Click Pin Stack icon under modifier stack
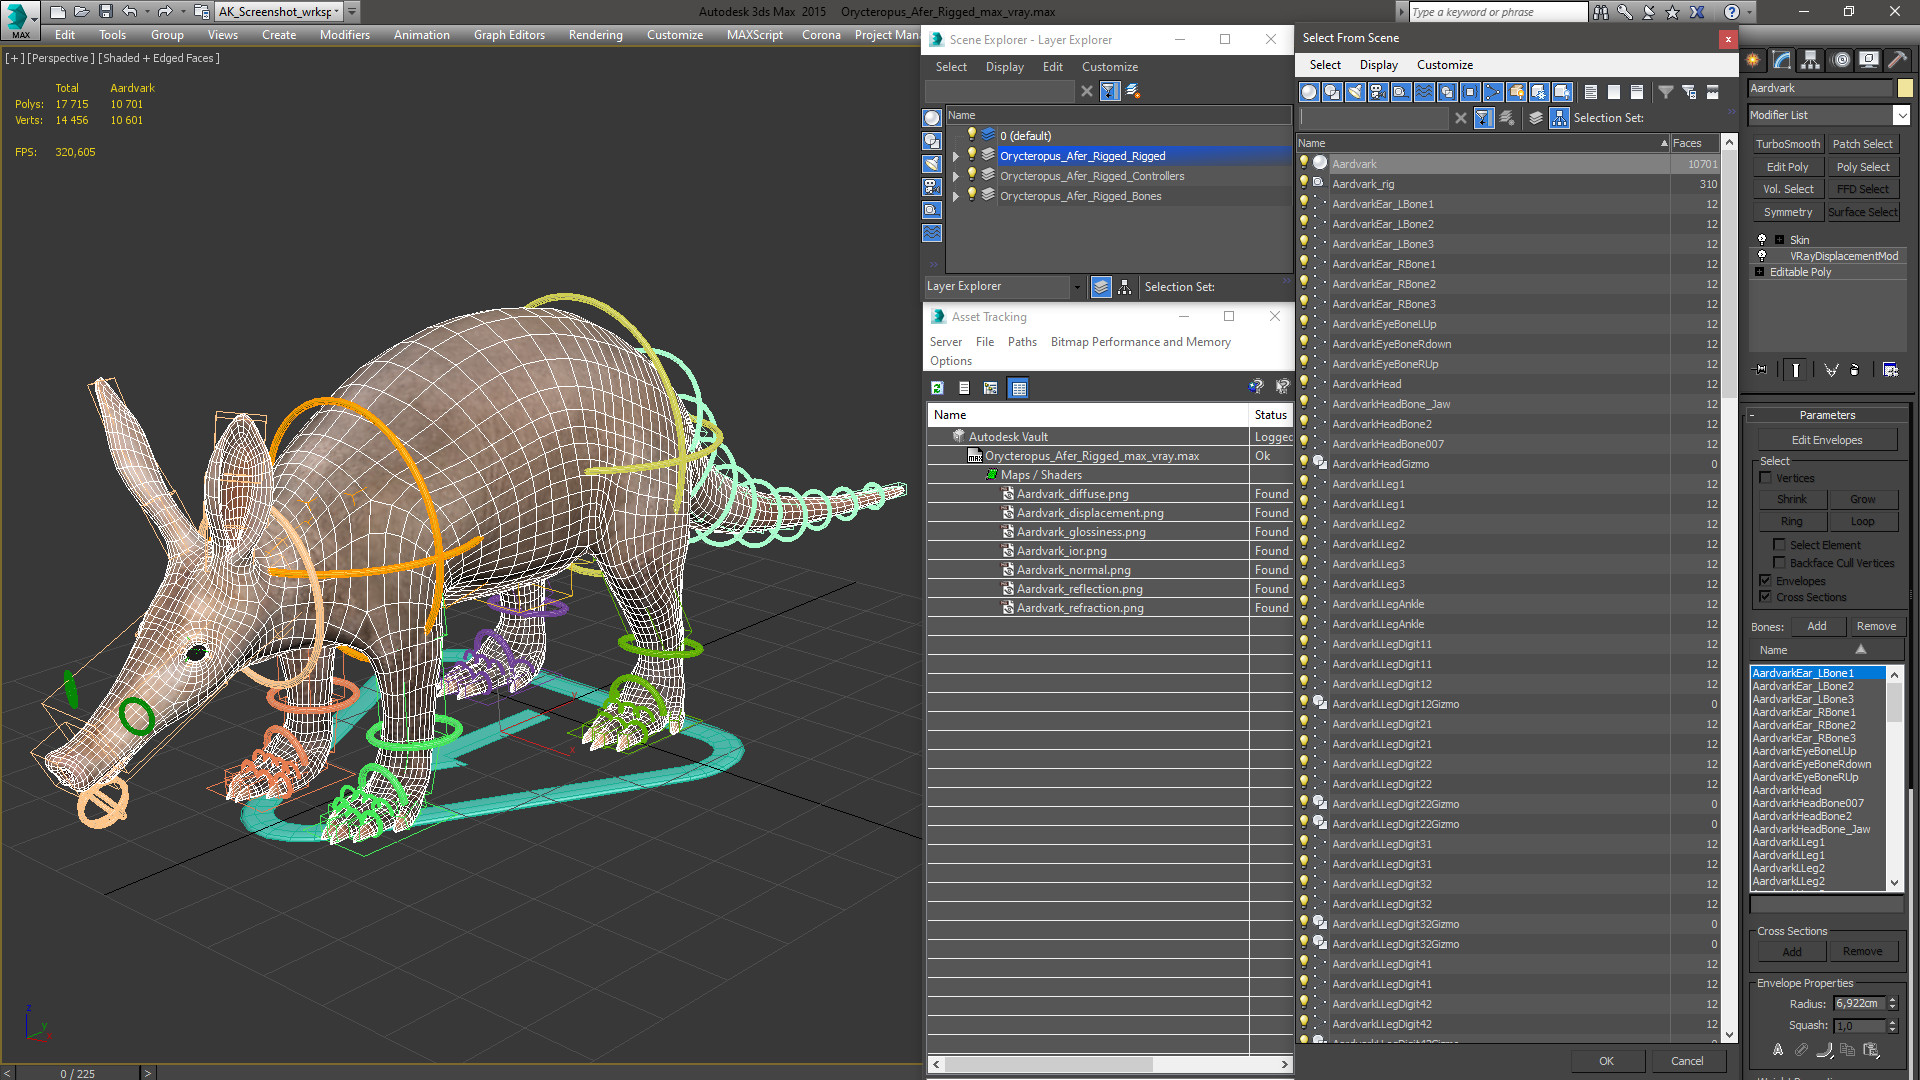Screen dimensions: 1920x1080 click(x=1761, y=370)
